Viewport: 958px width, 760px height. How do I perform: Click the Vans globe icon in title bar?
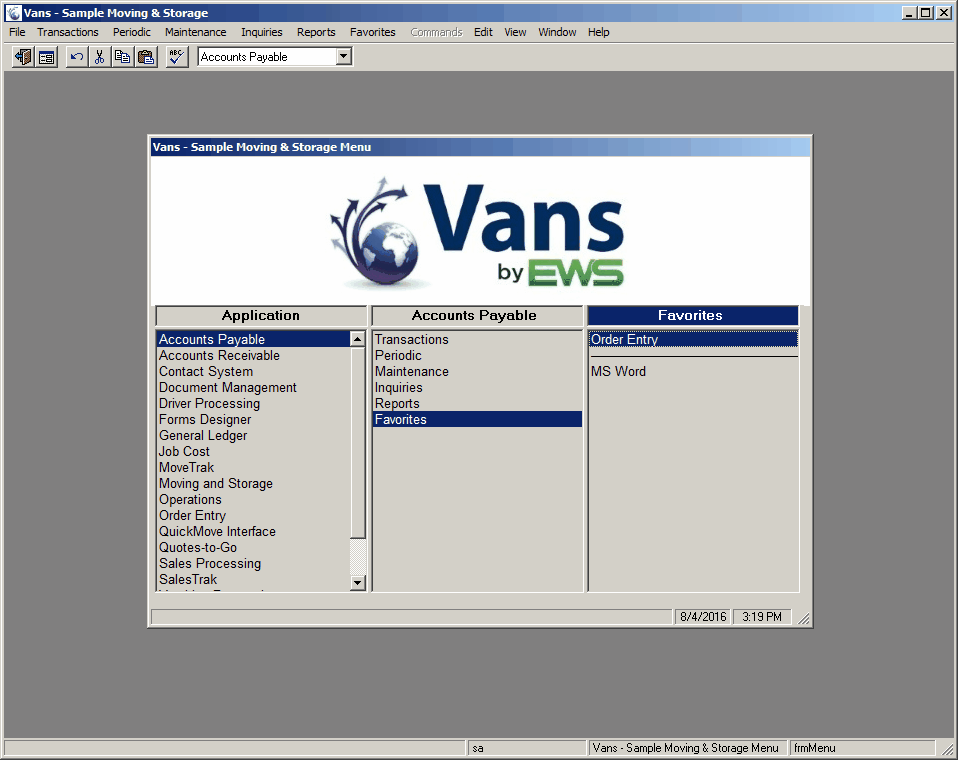(13, 13)
